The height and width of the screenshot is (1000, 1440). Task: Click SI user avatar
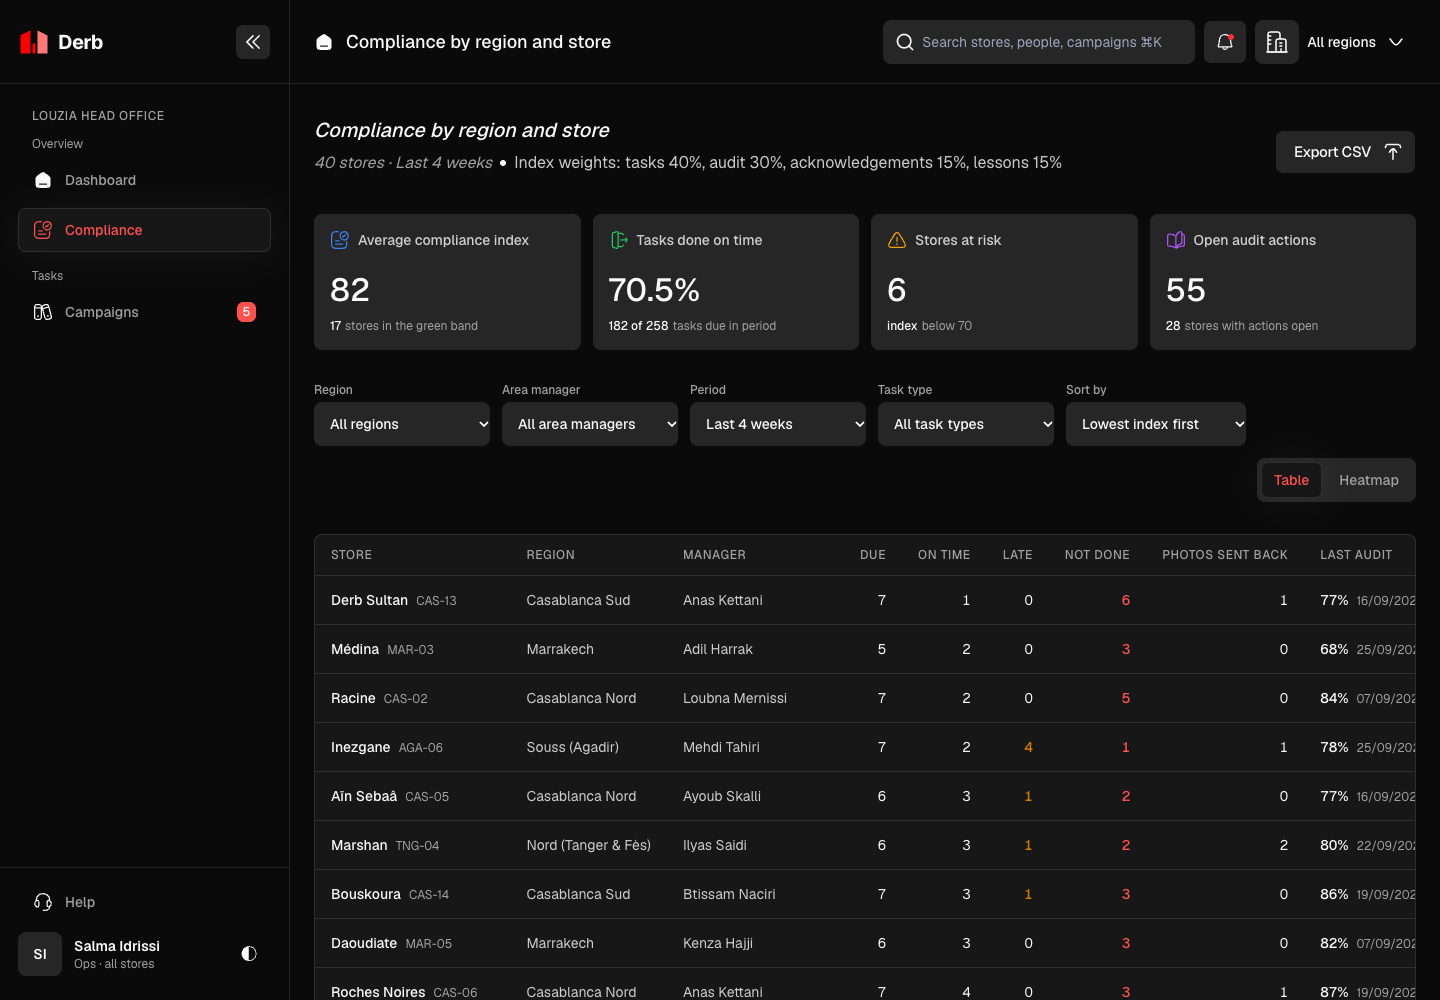click(40, 954)
